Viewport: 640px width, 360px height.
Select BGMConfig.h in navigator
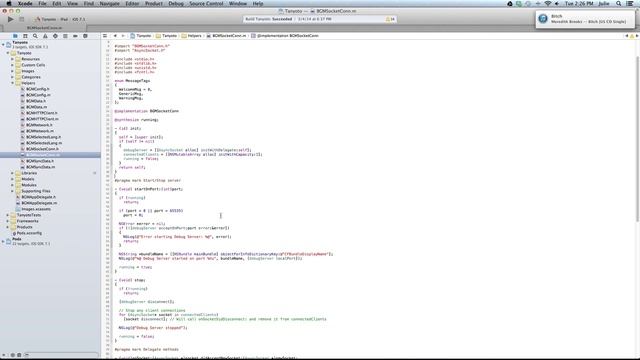38,89
